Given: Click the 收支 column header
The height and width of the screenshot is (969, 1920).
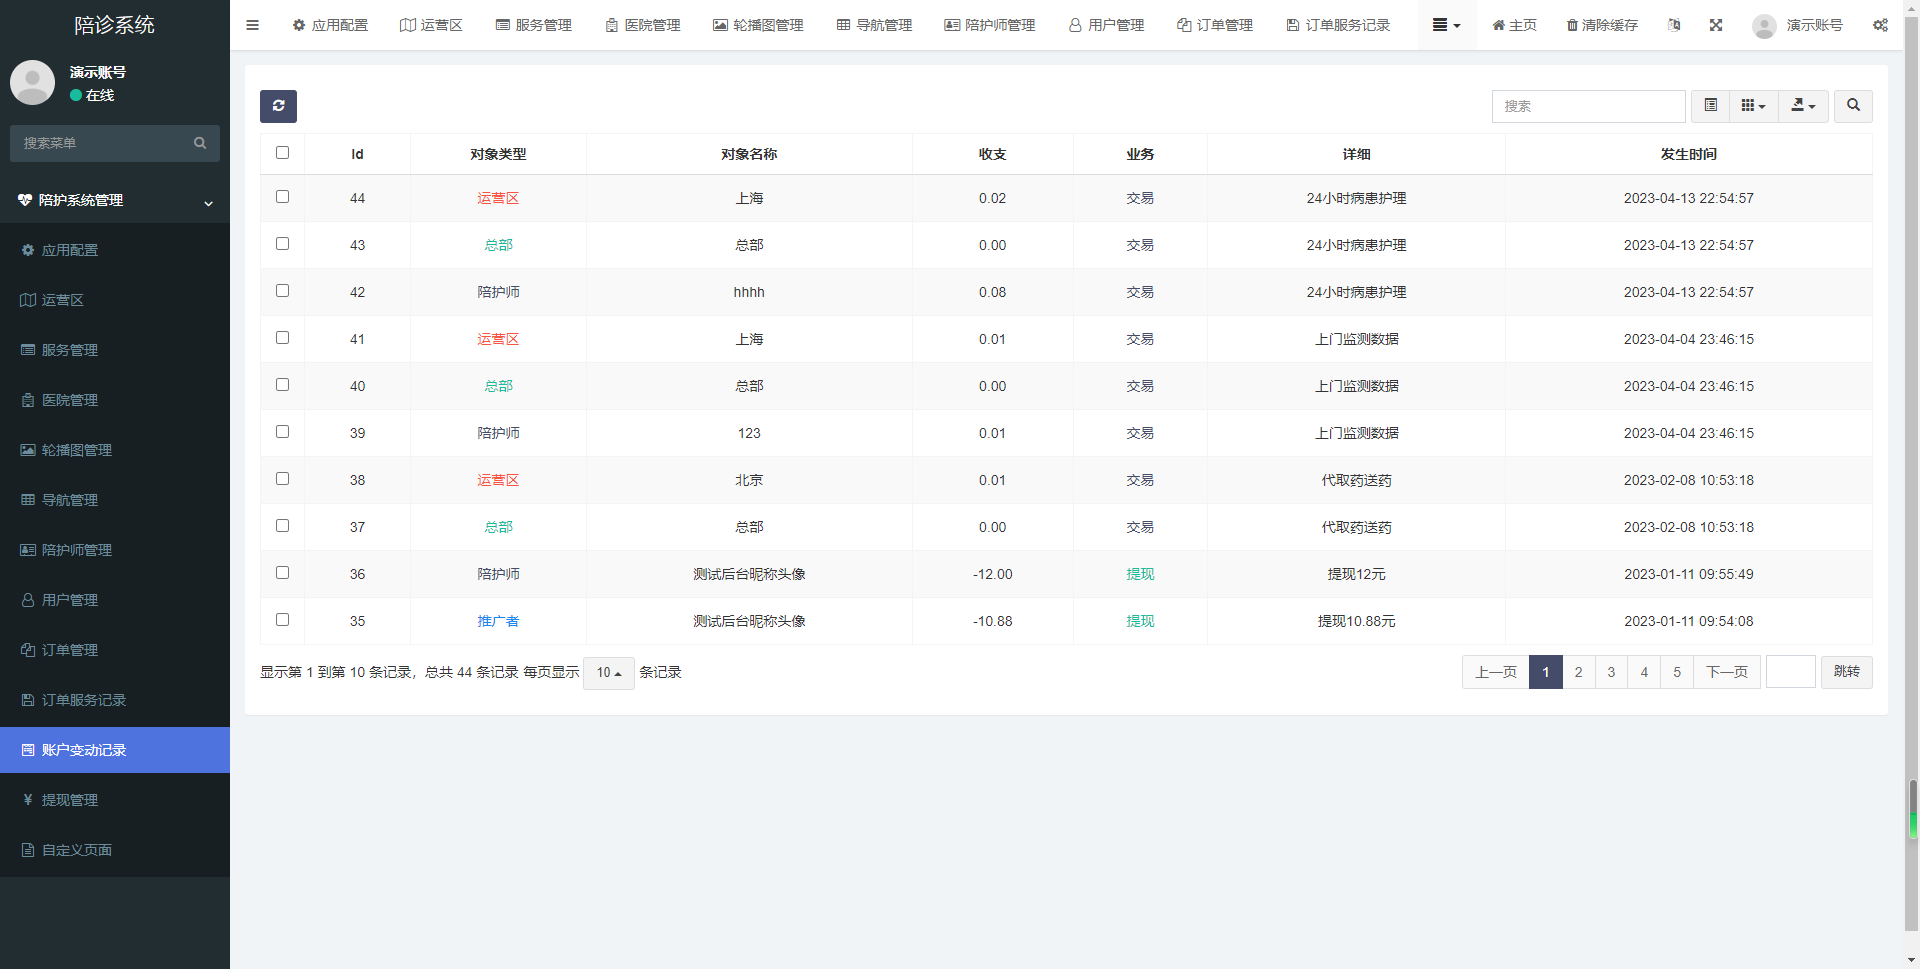Looking at the screenshot, I should (x=992, y=154).
